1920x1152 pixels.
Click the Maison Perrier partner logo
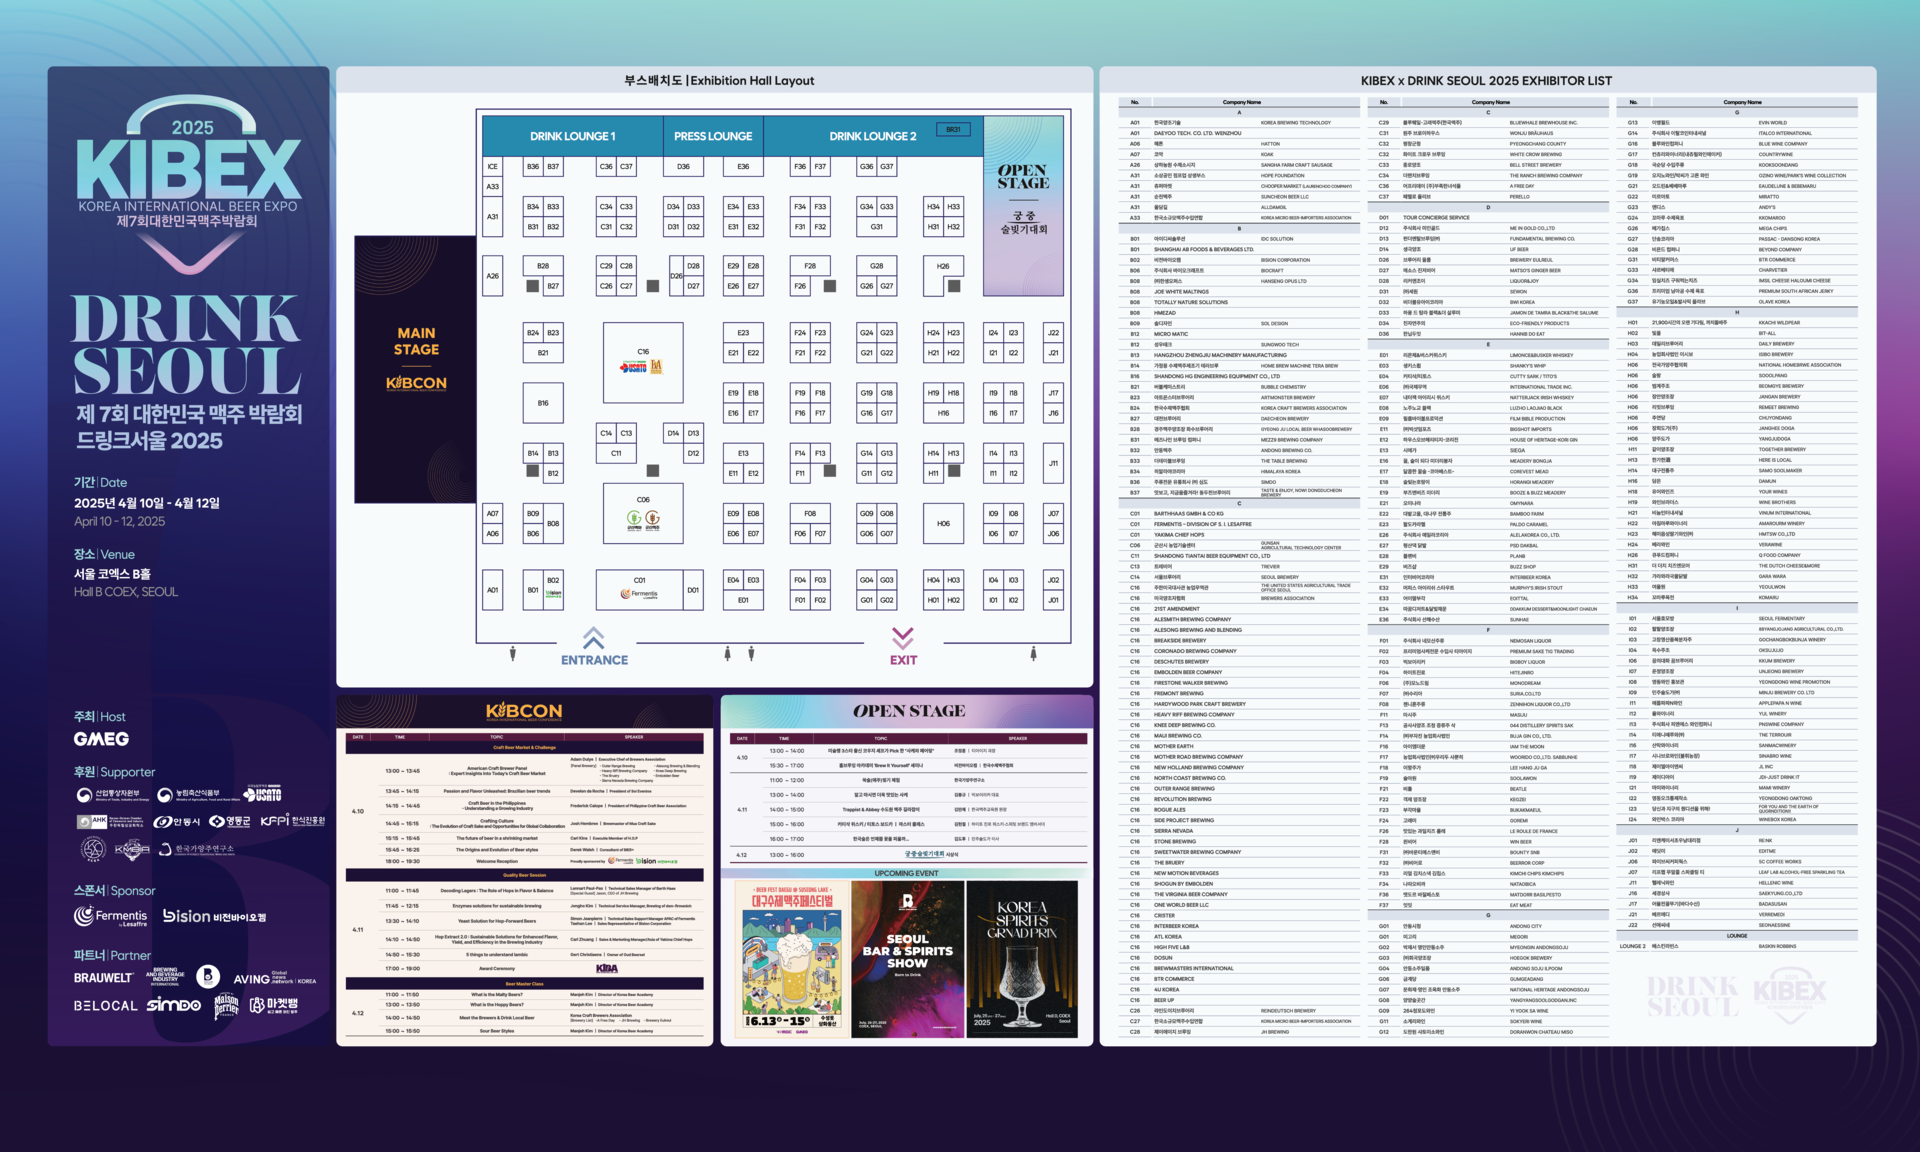[227, 1005]
